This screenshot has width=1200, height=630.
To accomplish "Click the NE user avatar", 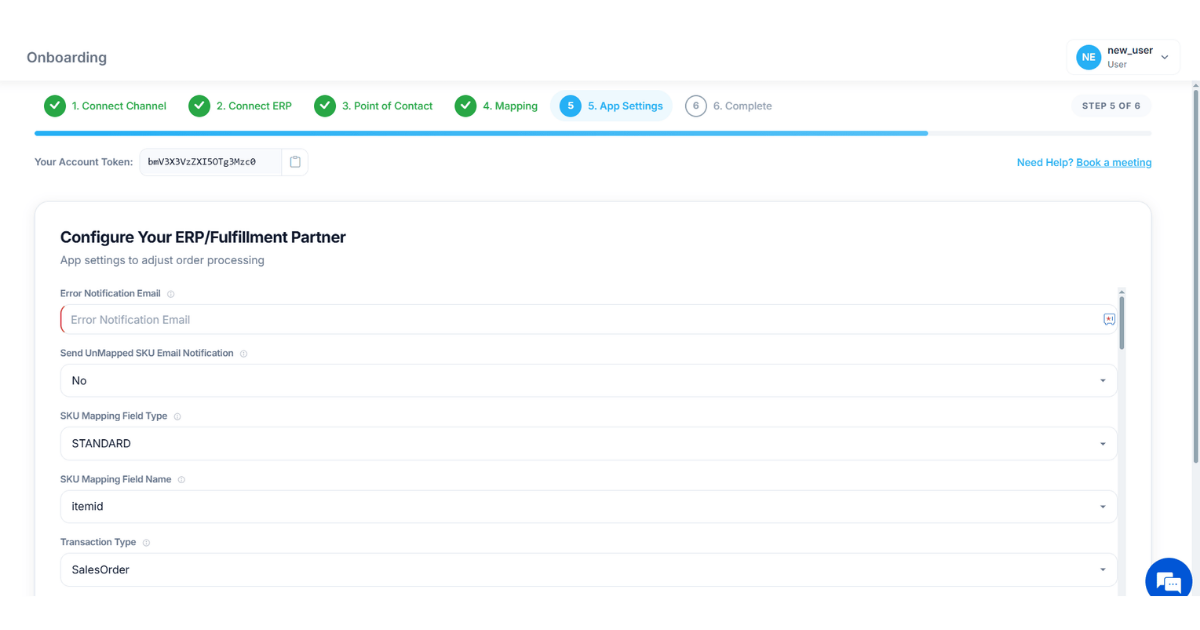I will [1088, 57].
